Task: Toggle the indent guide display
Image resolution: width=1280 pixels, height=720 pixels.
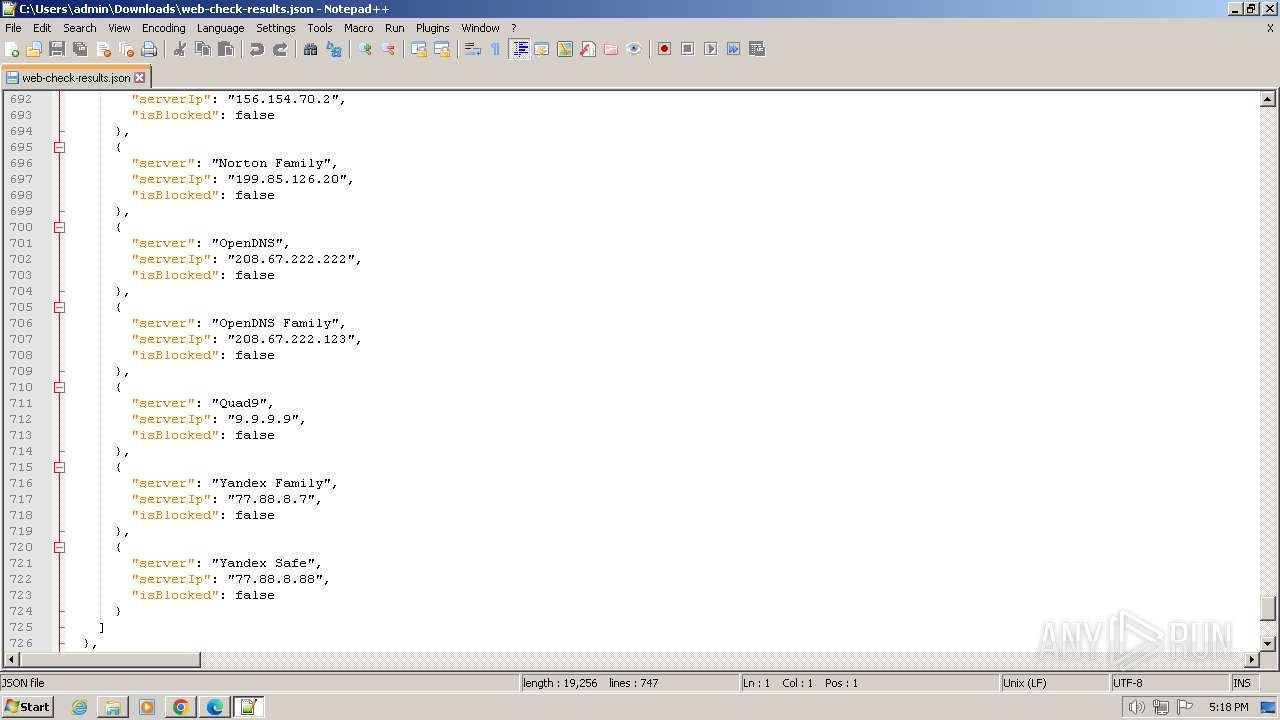Action: point(519,49)
